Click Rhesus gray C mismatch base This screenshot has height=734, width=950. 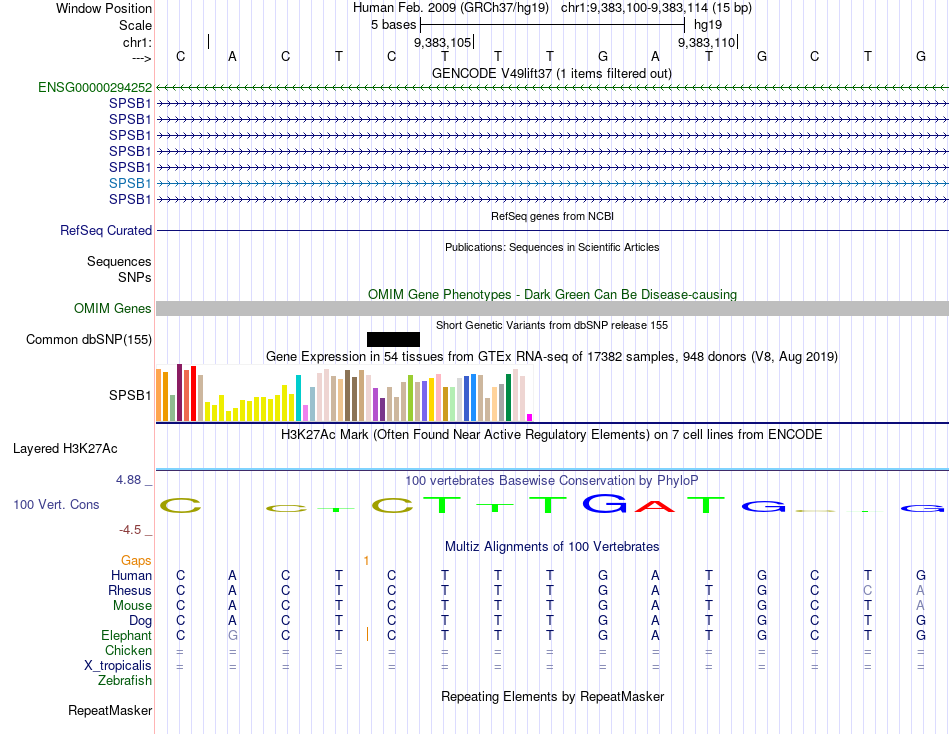(868, 590)
